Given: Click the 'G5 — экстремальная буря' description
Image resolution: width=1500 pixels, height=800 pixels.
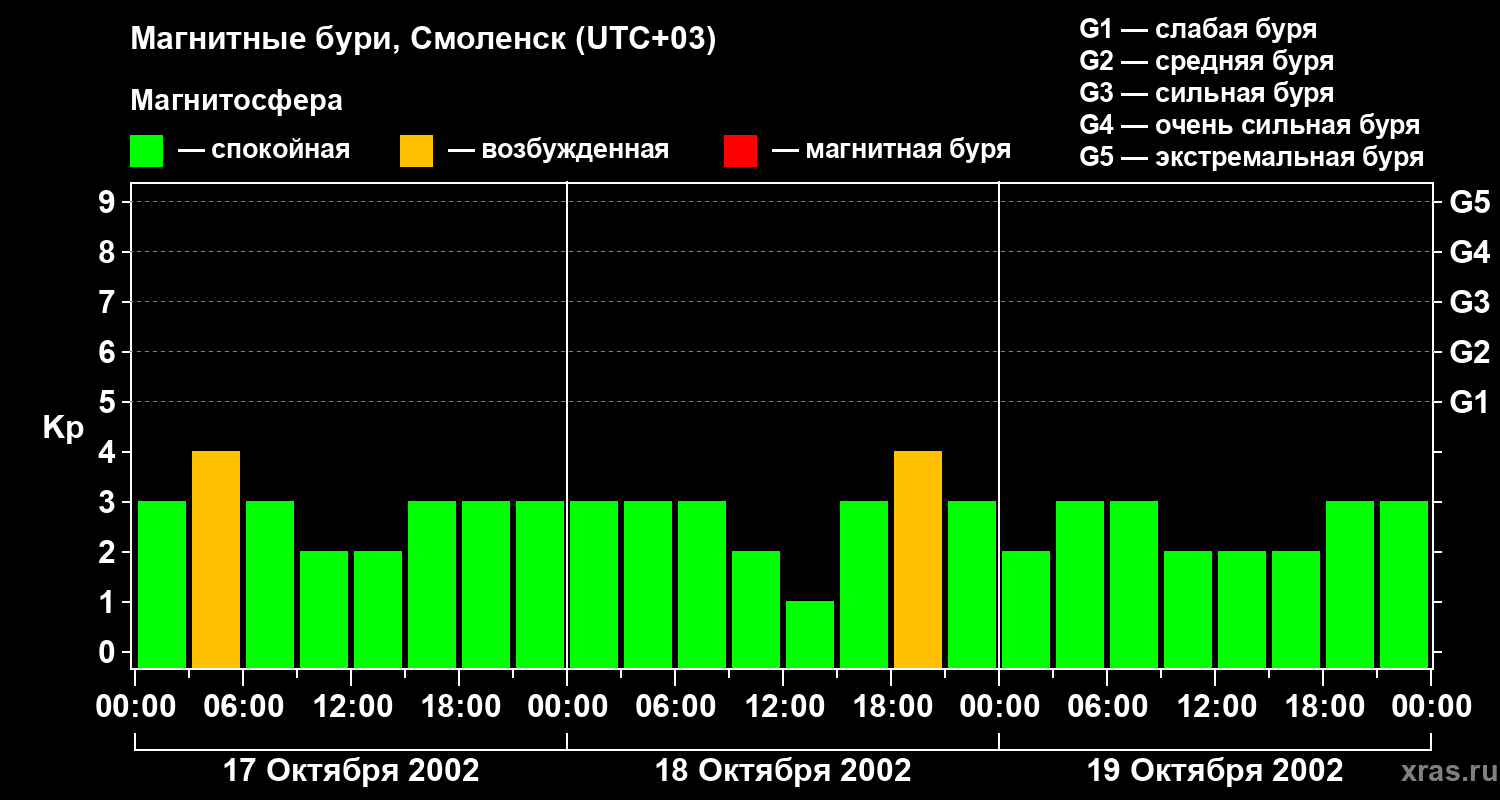Looking at the screenshot, I should pos(1252,157).
